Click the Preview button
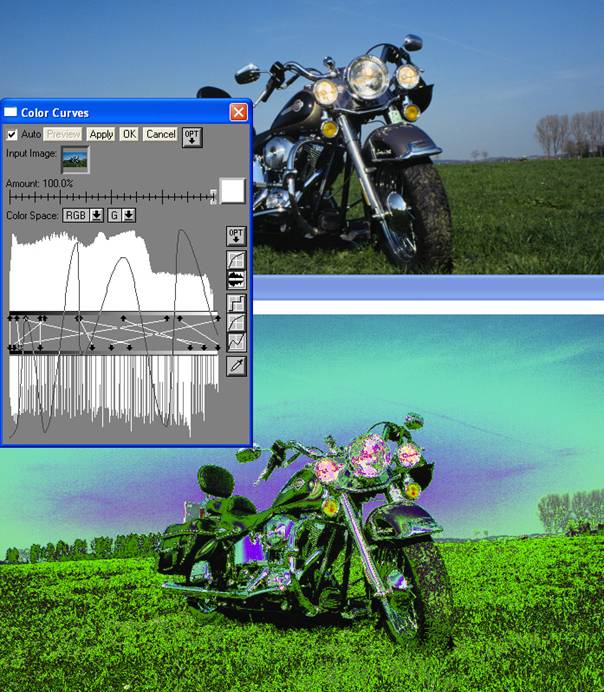 [63, 134]
